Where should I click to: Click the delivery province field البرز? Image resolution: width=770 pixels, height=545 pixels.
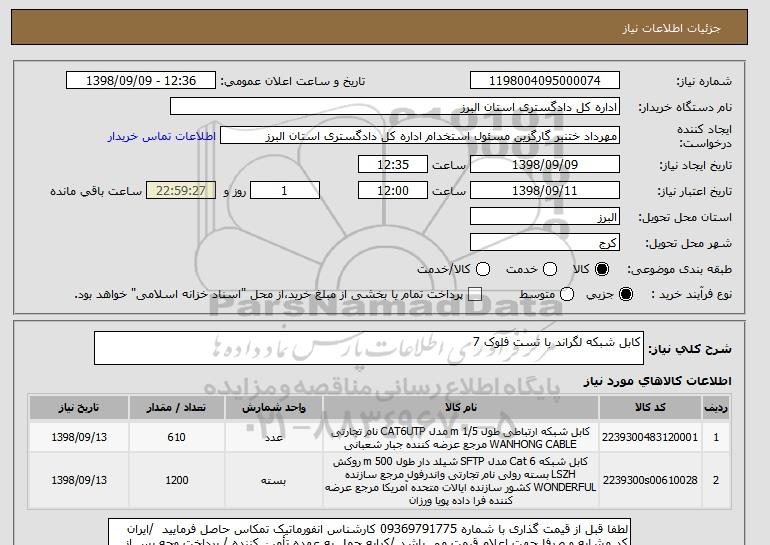[545, 217]
